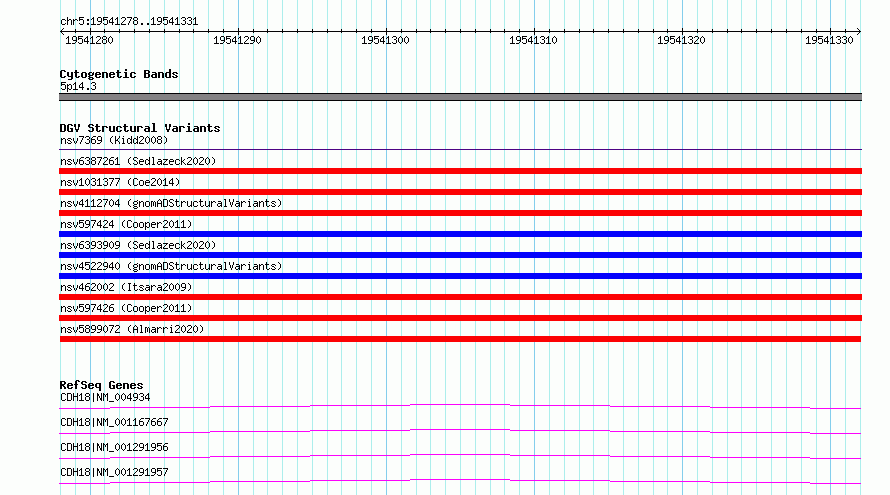Click ruler position 19541290
The image size is (890, 495).
237,40
